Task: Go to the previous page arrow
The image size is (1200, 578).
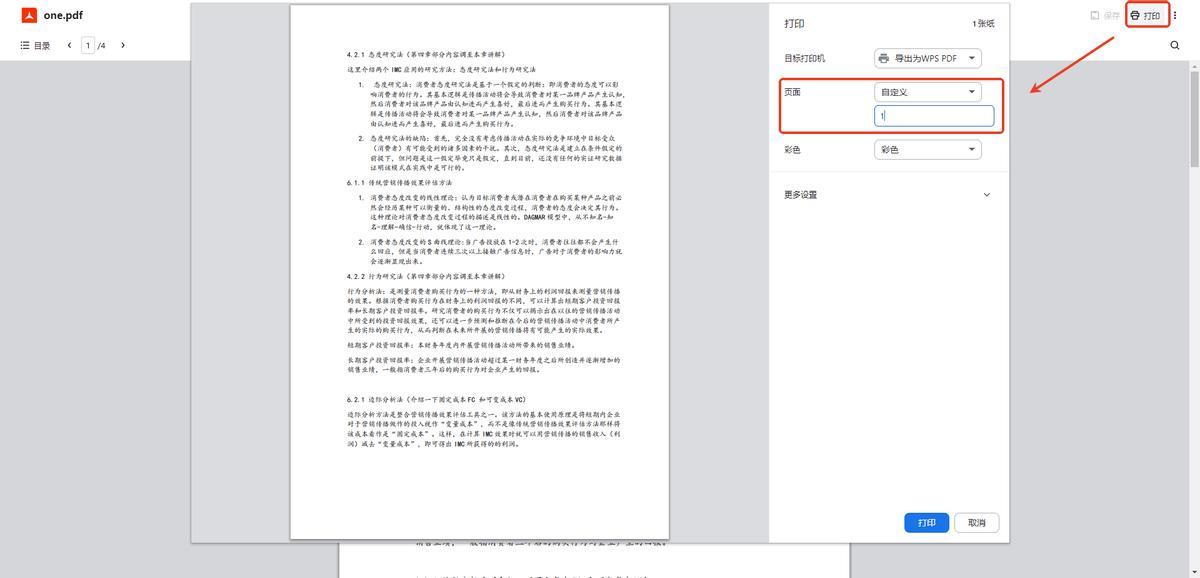Action: [x=69, y=45]
